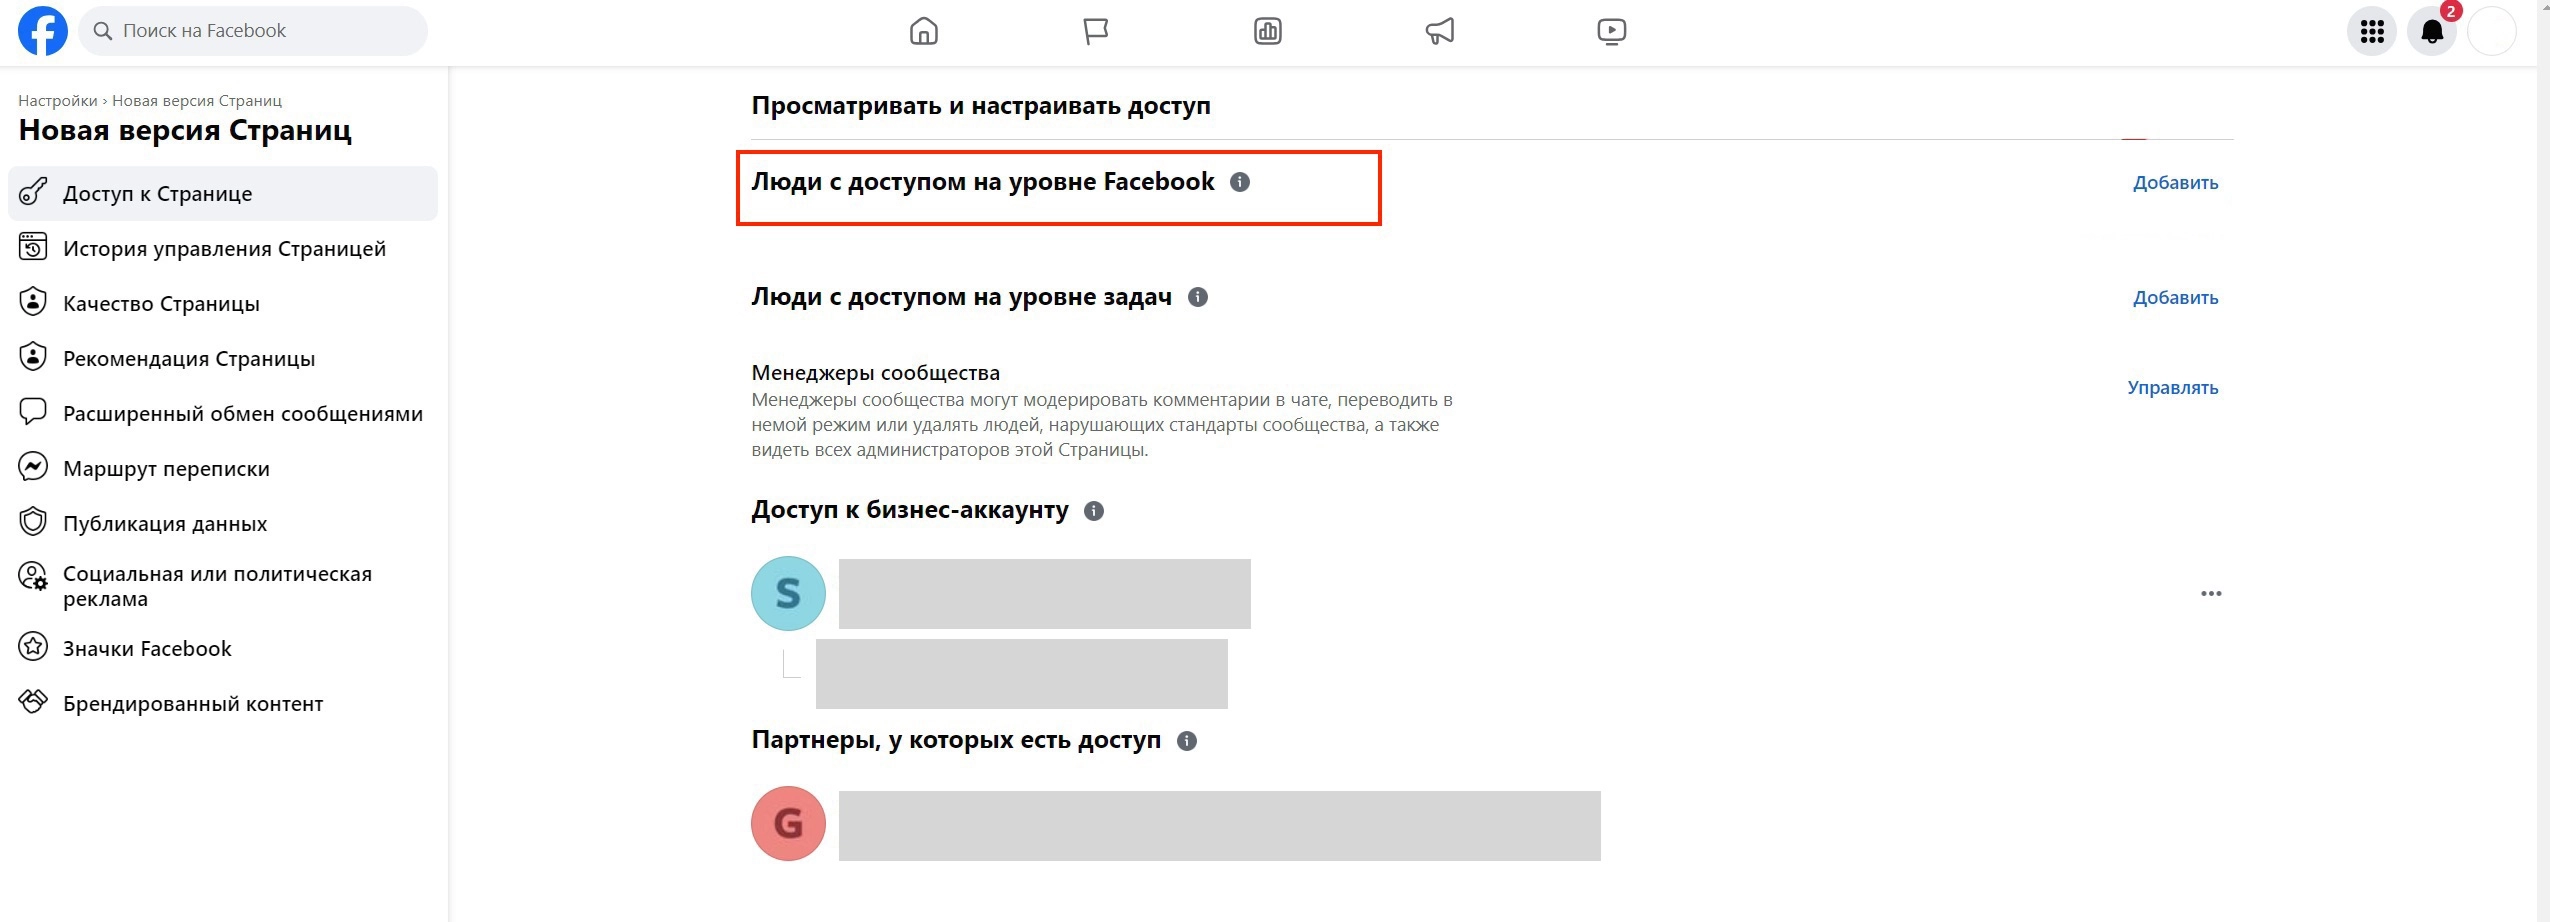This screenshot has height=922, width=2550.
Task: Click 'Добавить' for task-level access
Action: pyautogui.click(x=2175, y=298)
